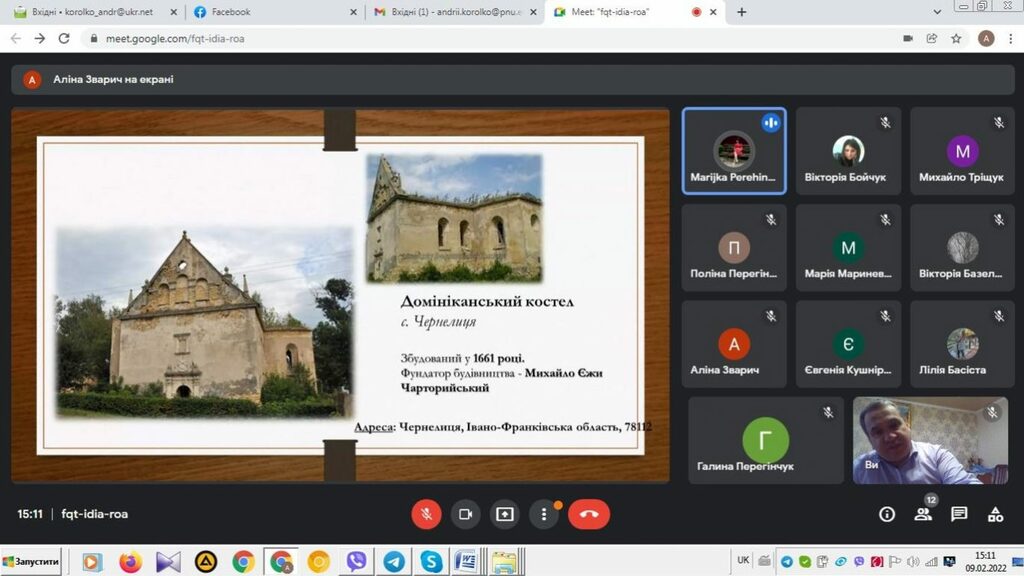
Task: Open the chat with everyone panel
Action: coord(959,514)
